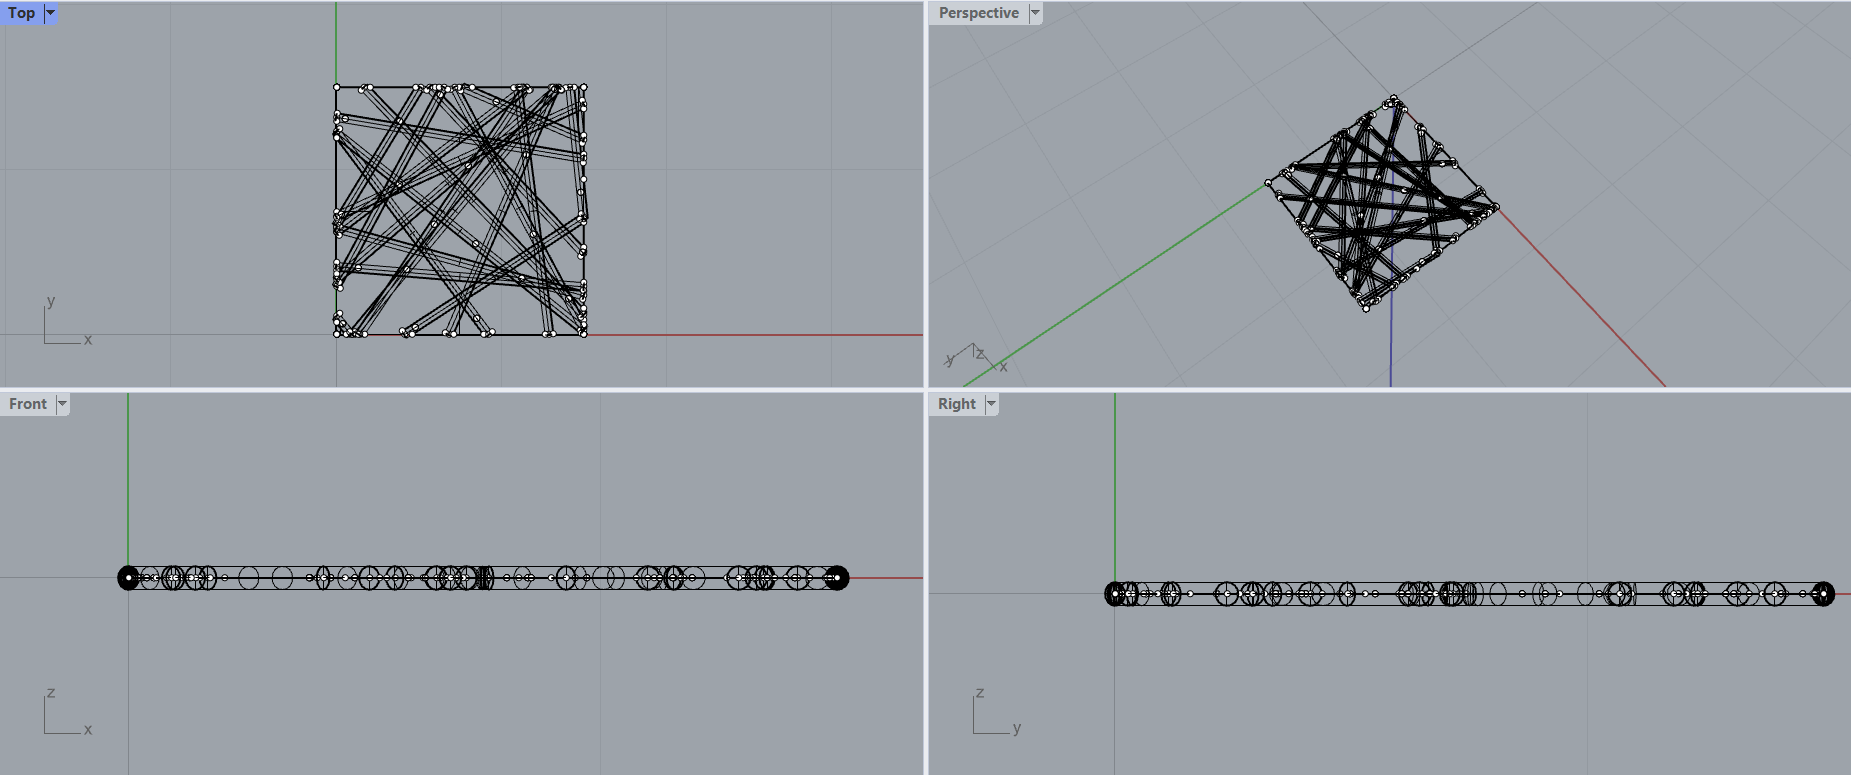This screenshot has width=1851, height=775.
Task: Click the red x-axis line in Top viewport
Action: (x=750, y=335)
